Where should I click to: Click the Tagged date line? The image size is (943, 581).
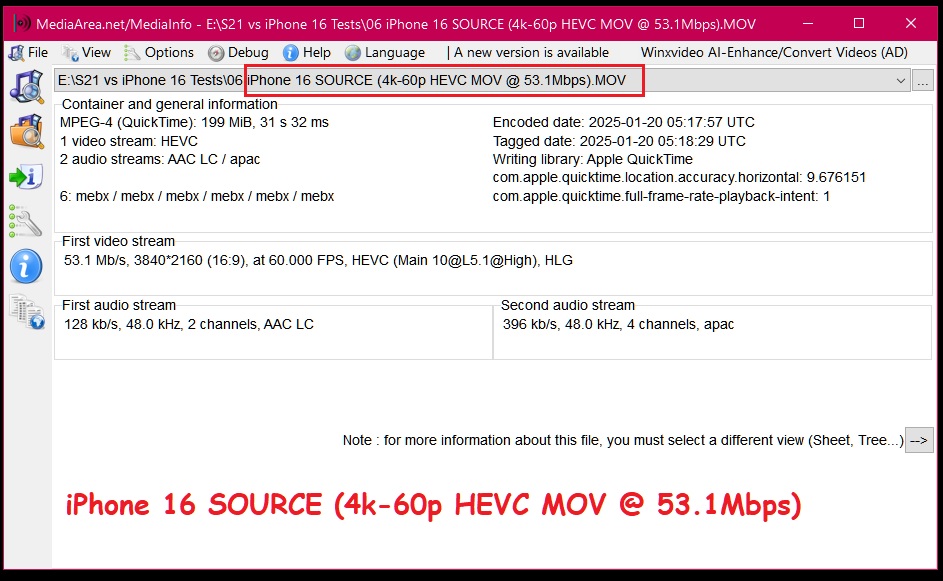(619, 141)
